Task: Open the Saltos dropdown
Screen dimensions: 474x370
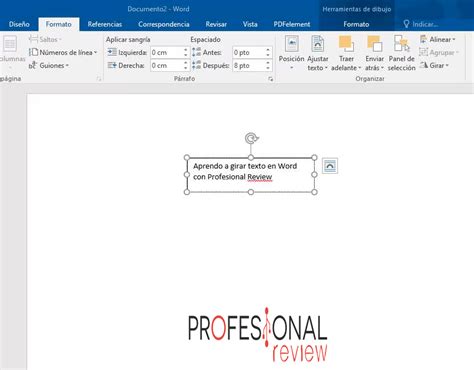Action: 45,39
